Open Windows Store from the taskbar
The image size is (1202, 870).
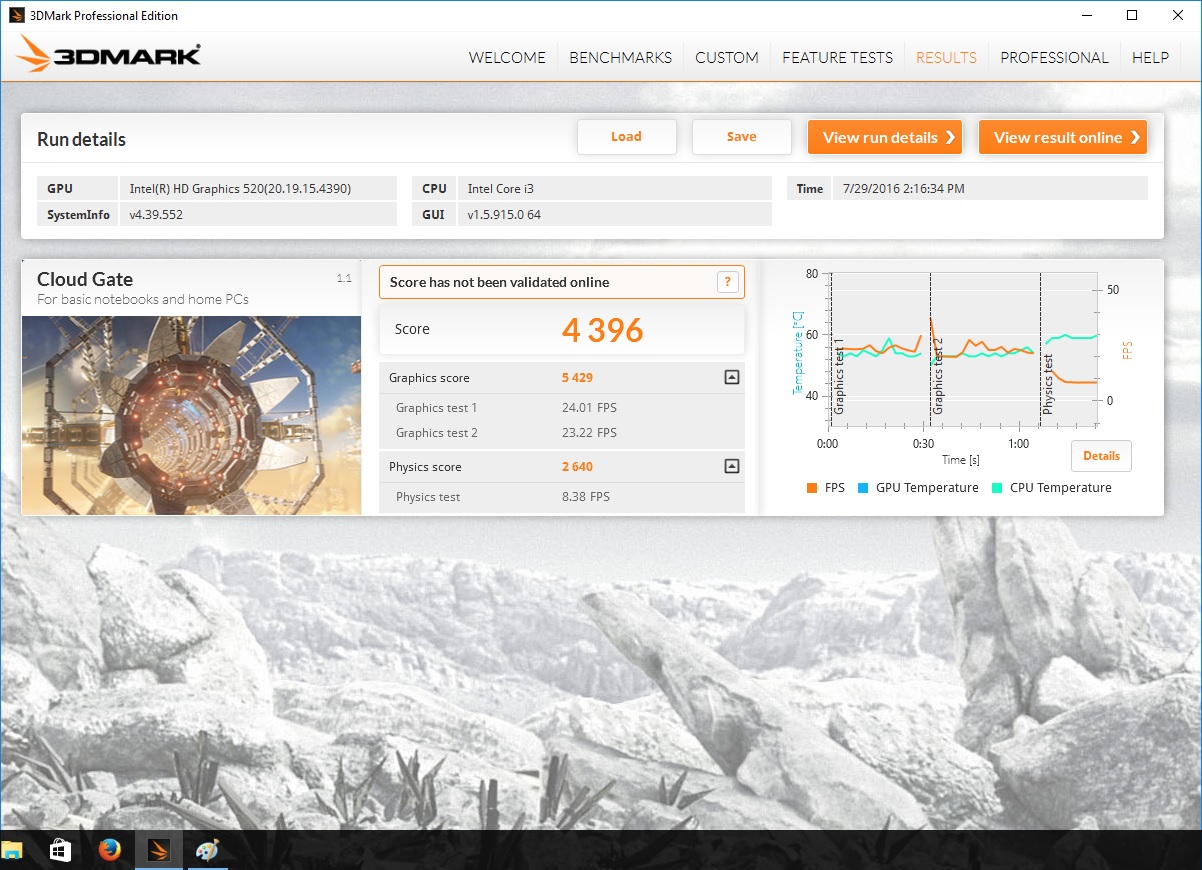click(x=60, y=851)
